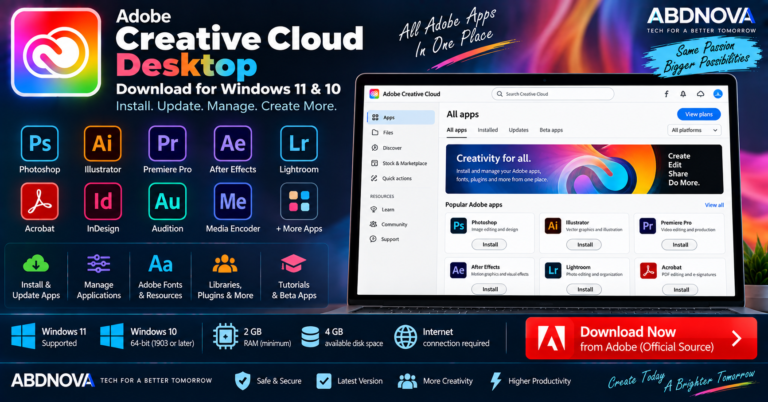This screenshot has width=768, height=402.
Task: Click the Audition Au icon
Action: pyautogui.click(x=168, y=201)
